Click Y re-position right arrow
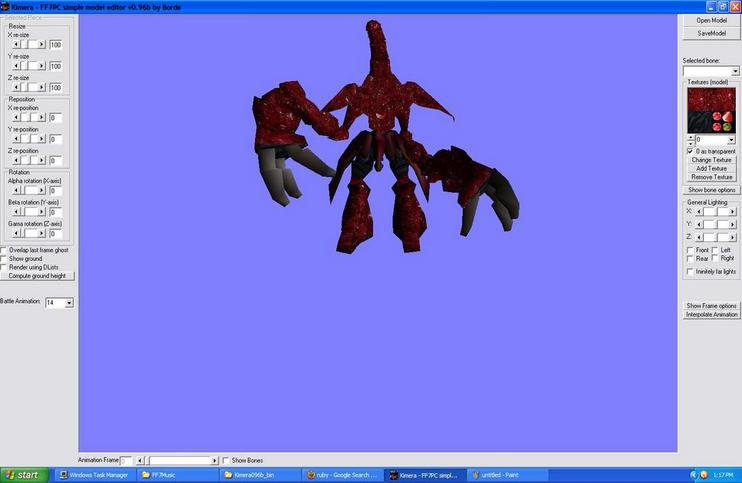The image size is (742, 483). click(42, 139)
